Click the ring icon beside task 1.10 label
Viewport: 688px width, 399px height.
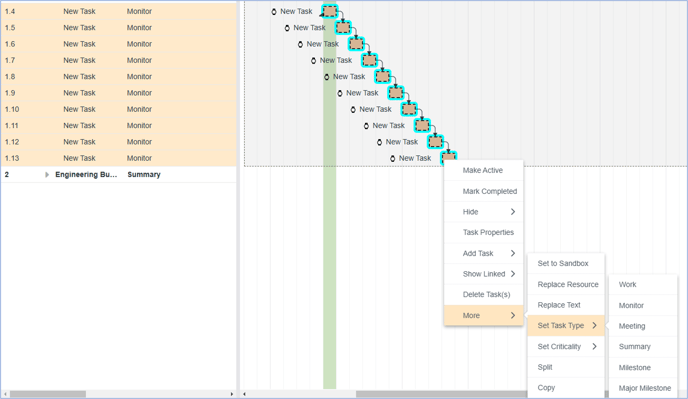tap(353, 110)
